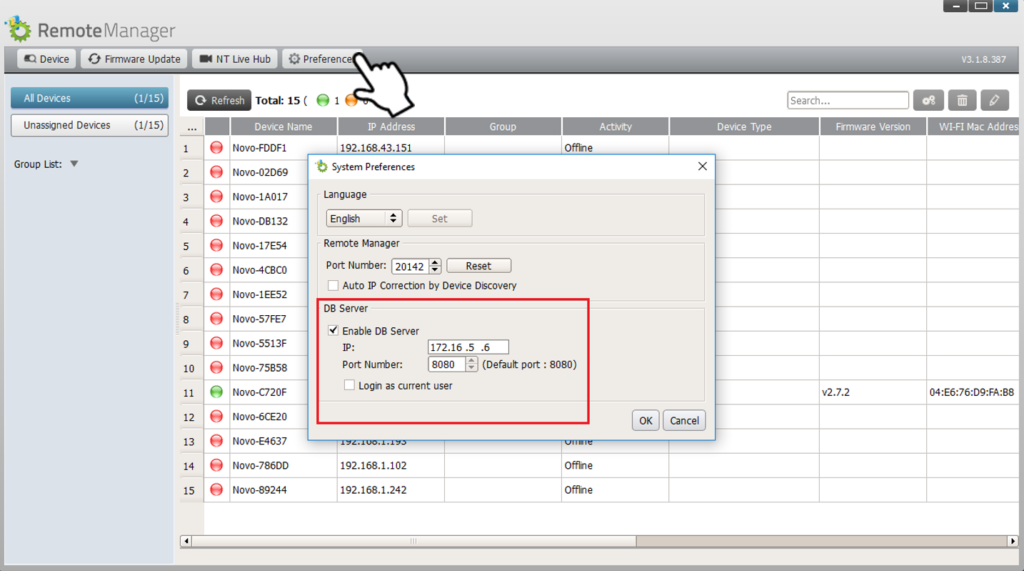Screen dimensions: 1024x571
Task: Increase the Remote Manager port number
Action: (436, 262)
